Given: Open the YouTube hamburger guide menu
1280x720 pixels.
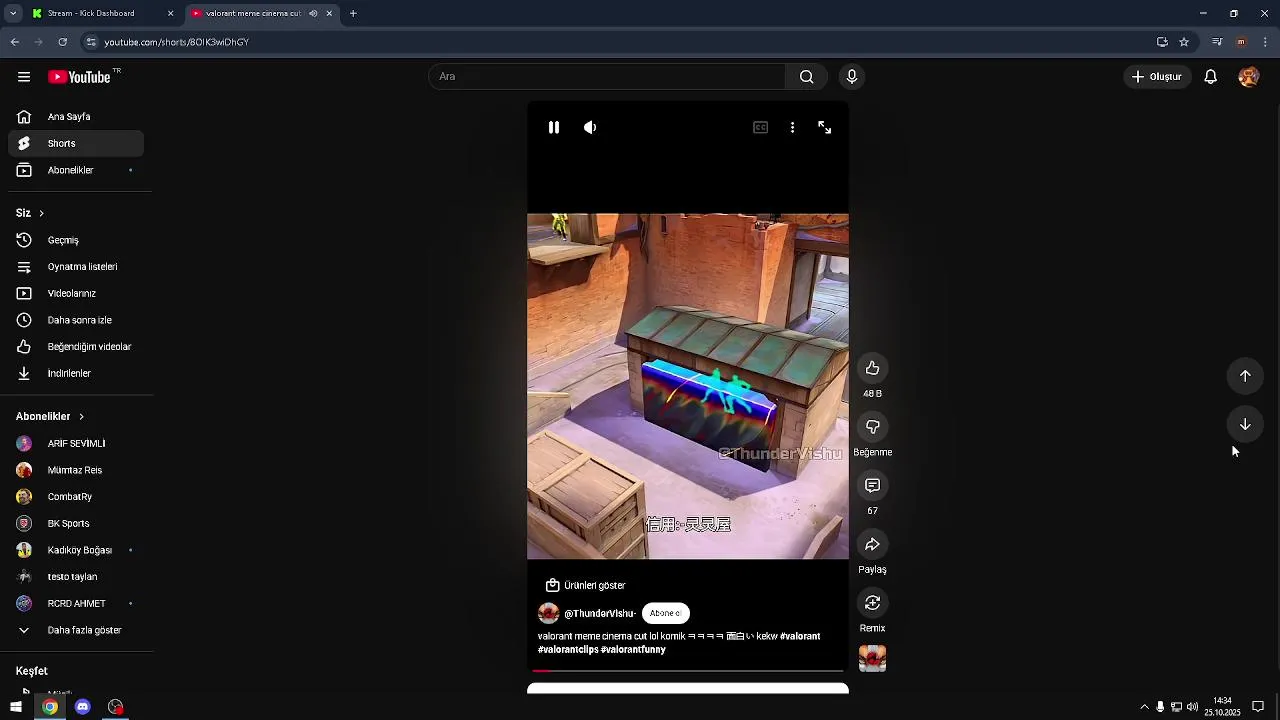Looking at the screenshot, I should click(24, 77).
